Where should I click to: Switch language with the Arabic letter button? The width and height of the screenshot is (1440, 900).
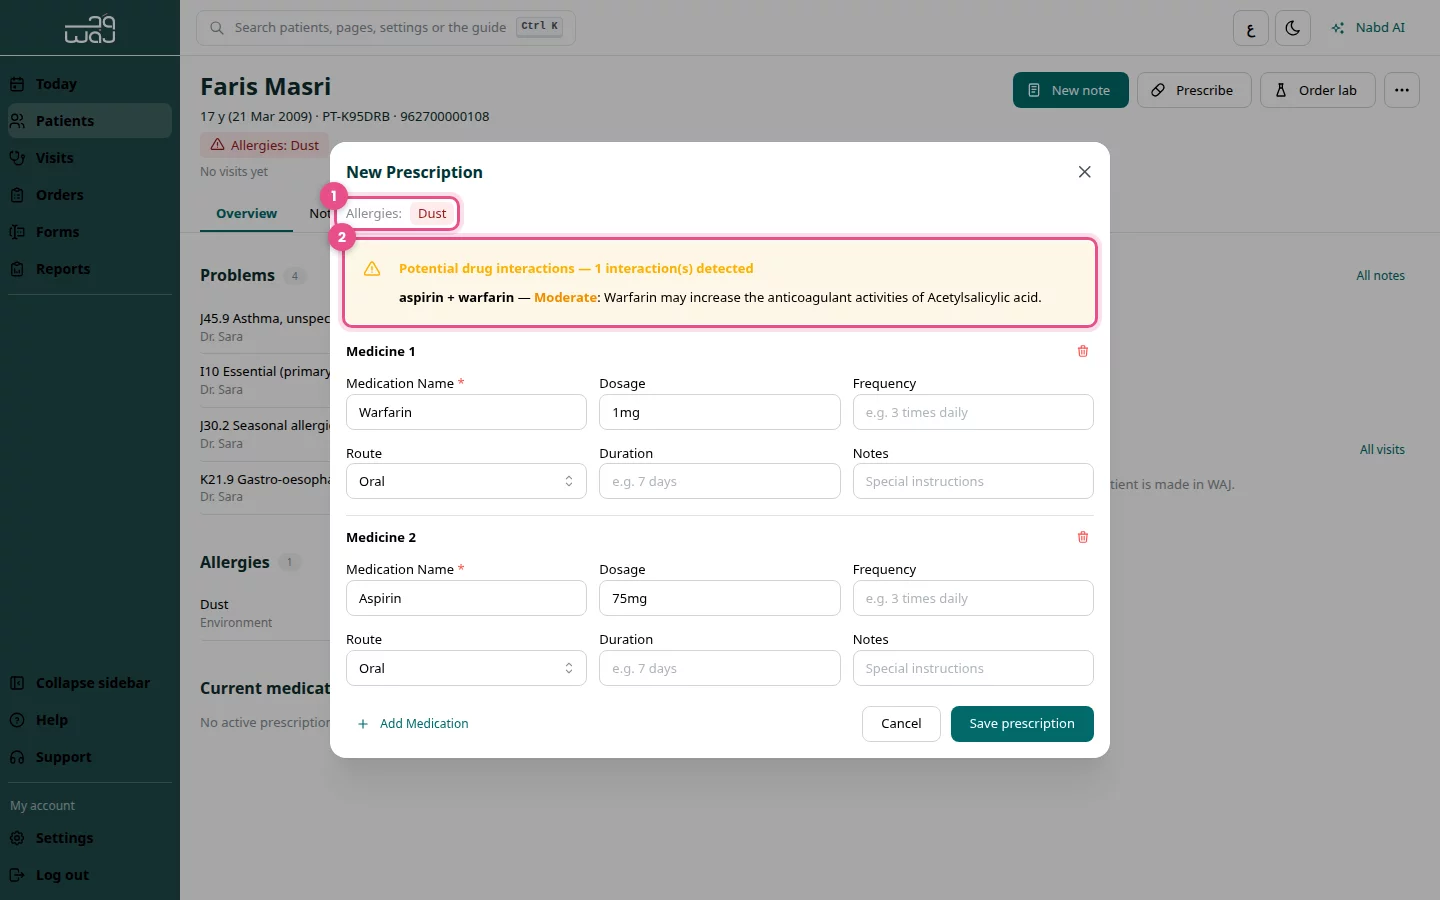(1251, 28)
